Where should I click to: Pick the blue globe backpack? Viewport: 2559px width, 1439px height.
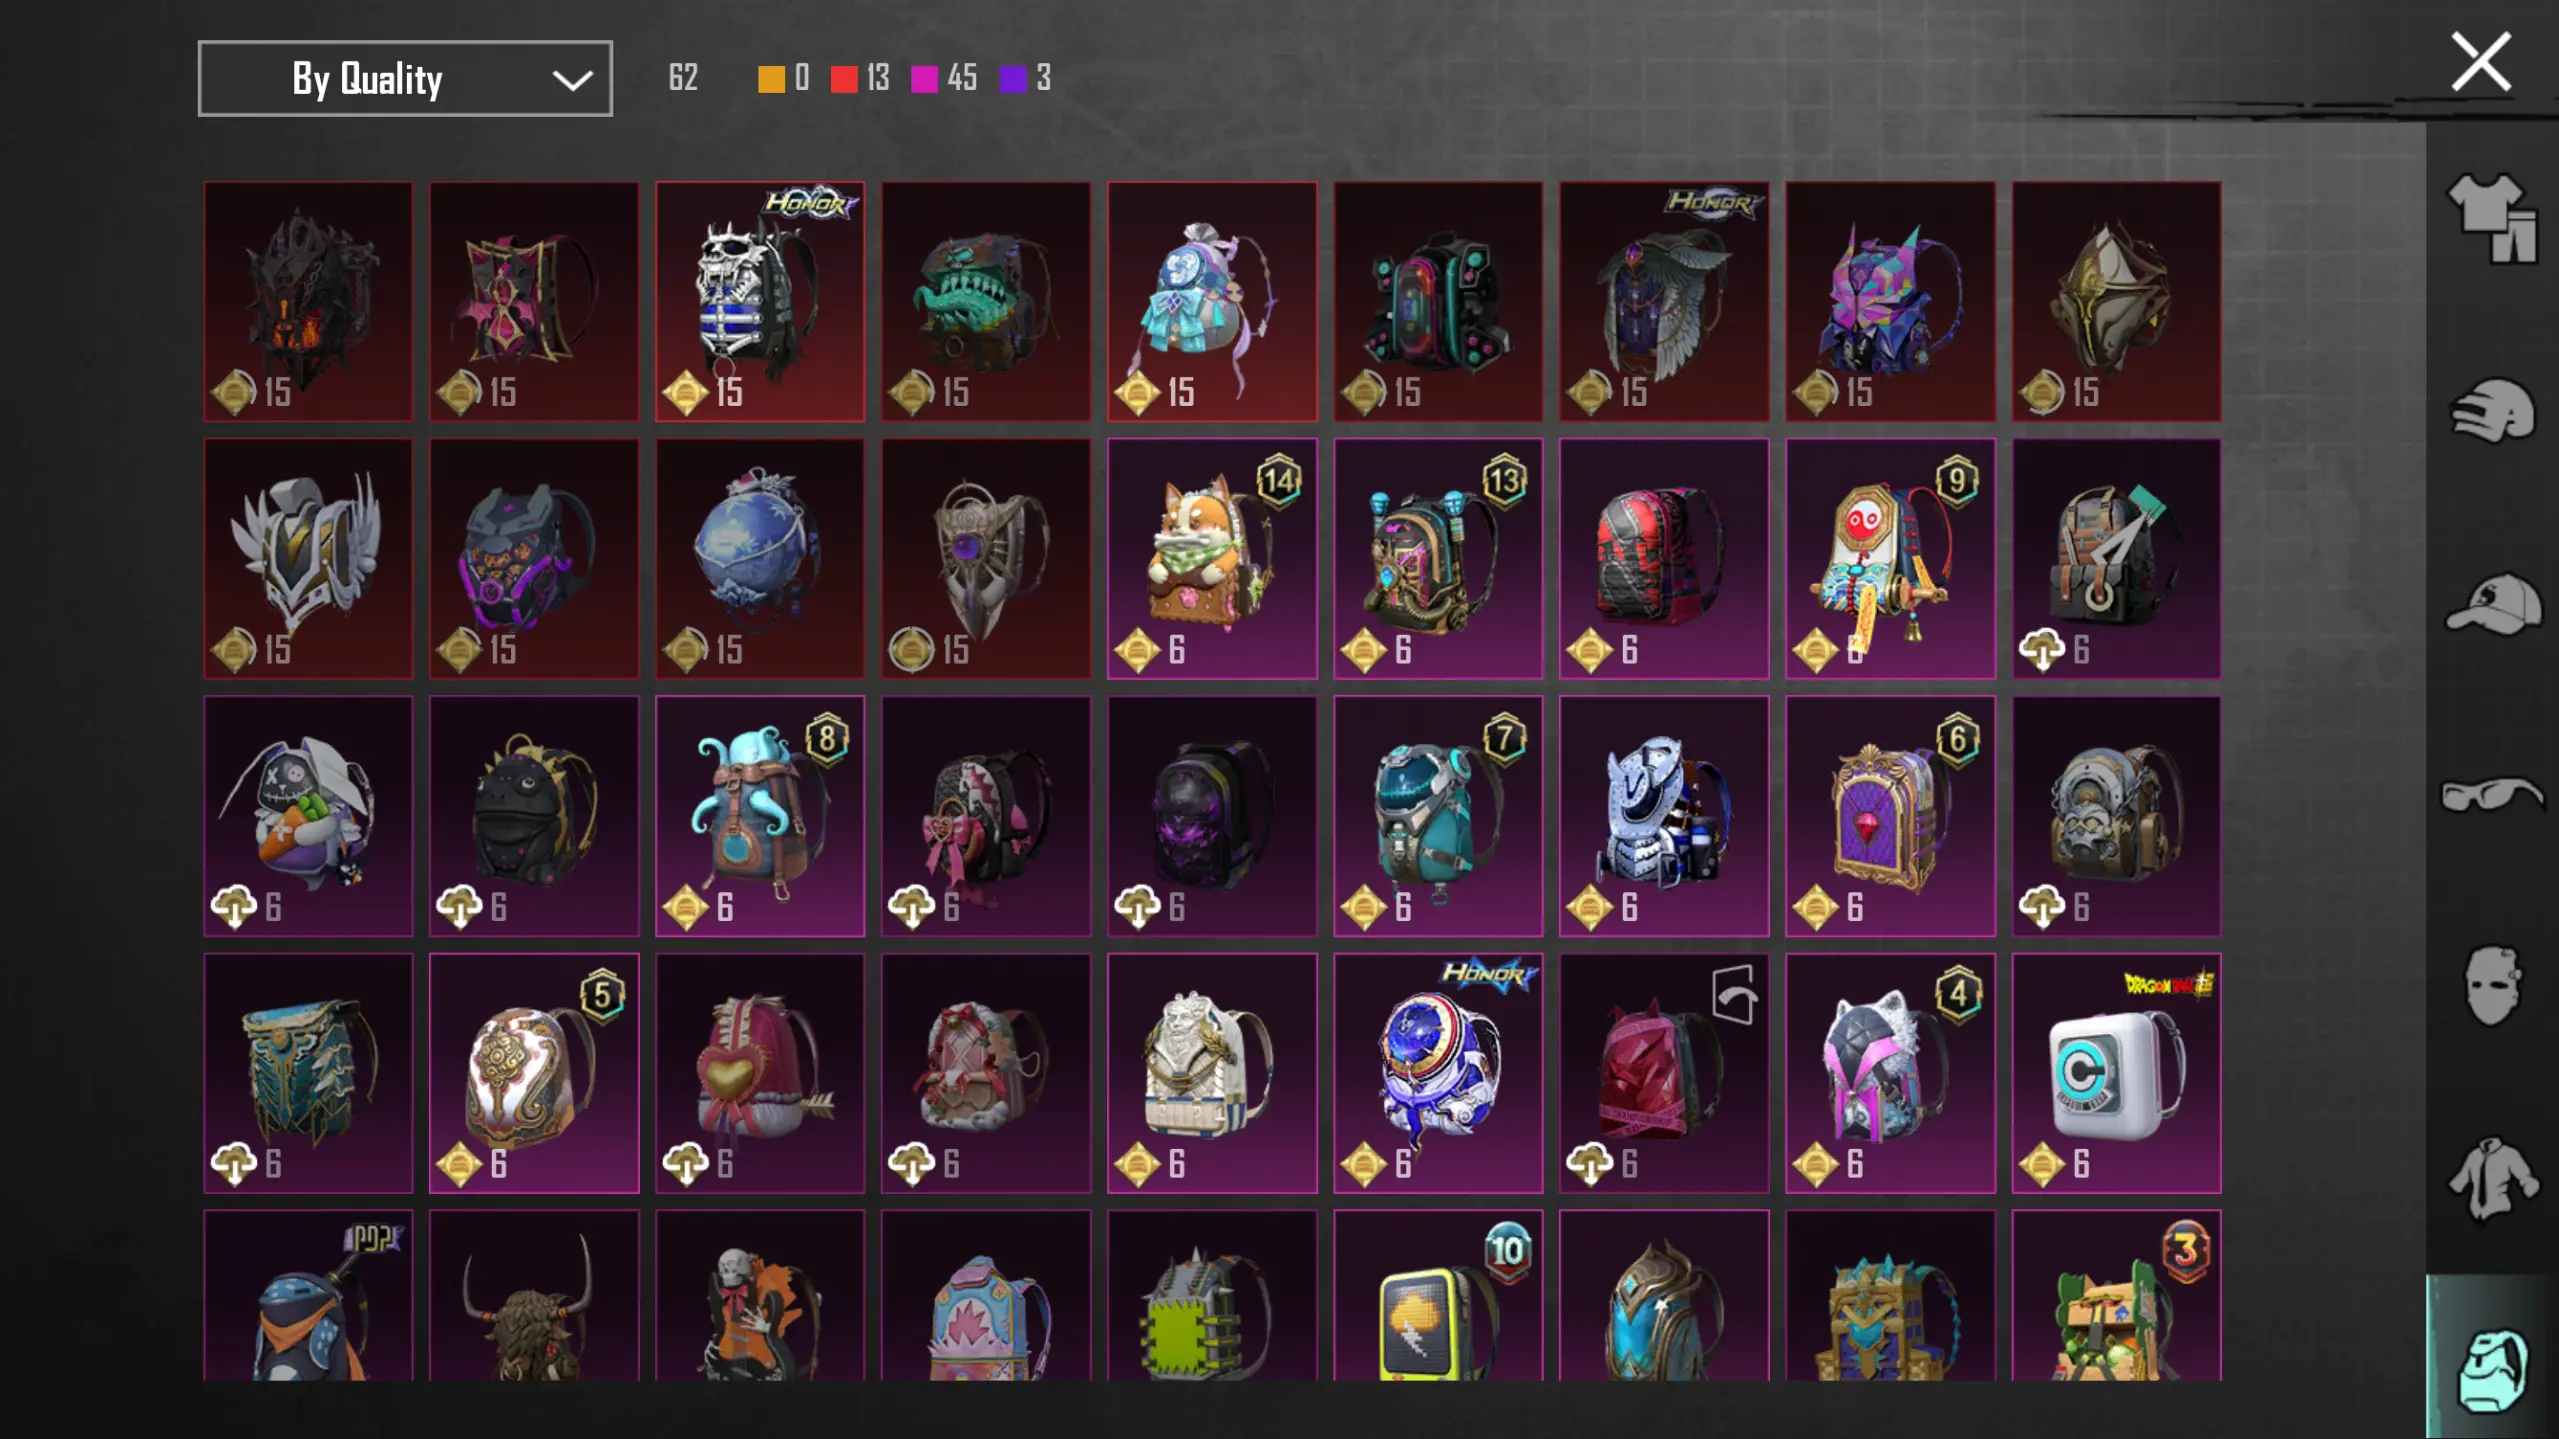click(760, 558)
